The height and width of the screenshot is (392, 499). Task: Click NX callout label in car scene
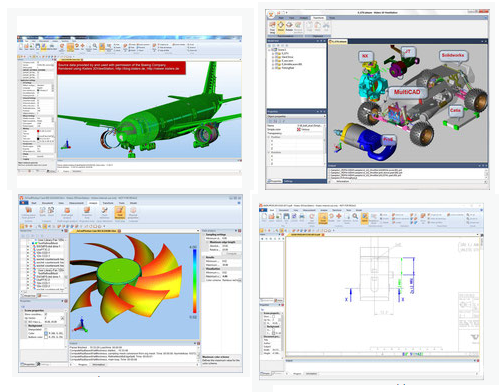[365, 56]
